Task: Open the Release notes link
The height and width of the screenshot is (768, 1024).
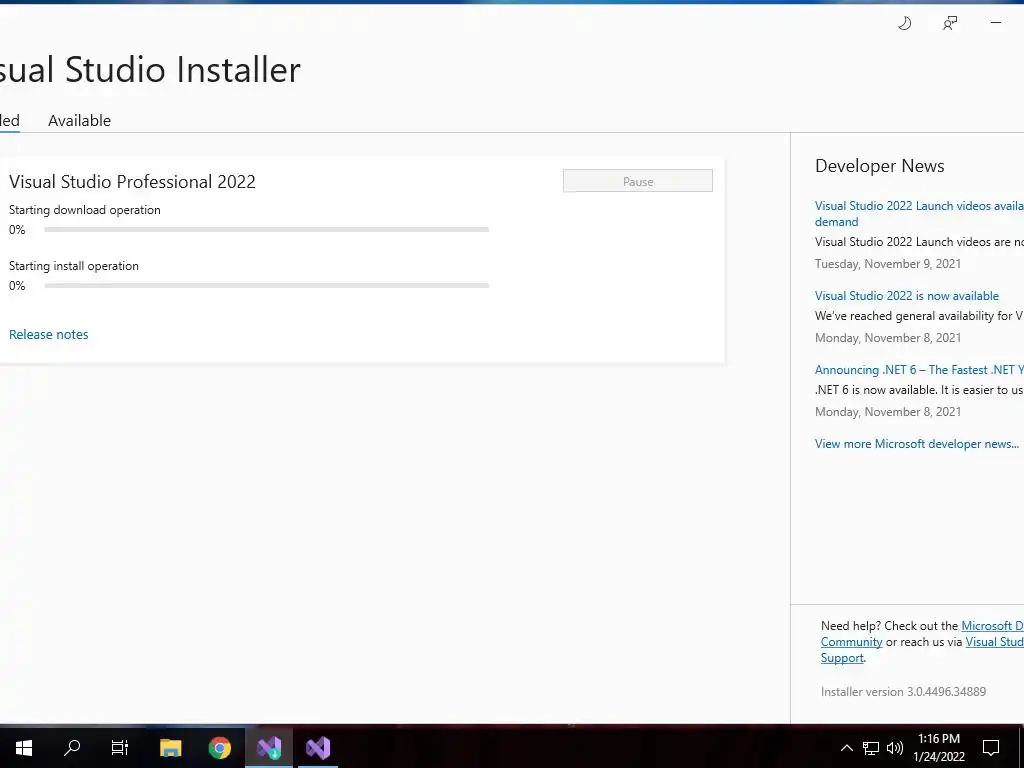Action: pos(48,334)
